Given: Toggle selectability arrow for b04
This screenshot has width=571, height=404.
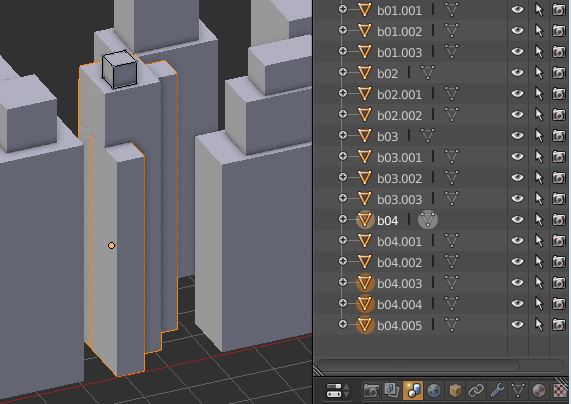Looking at the screenshot, I should tap(539, 220).
